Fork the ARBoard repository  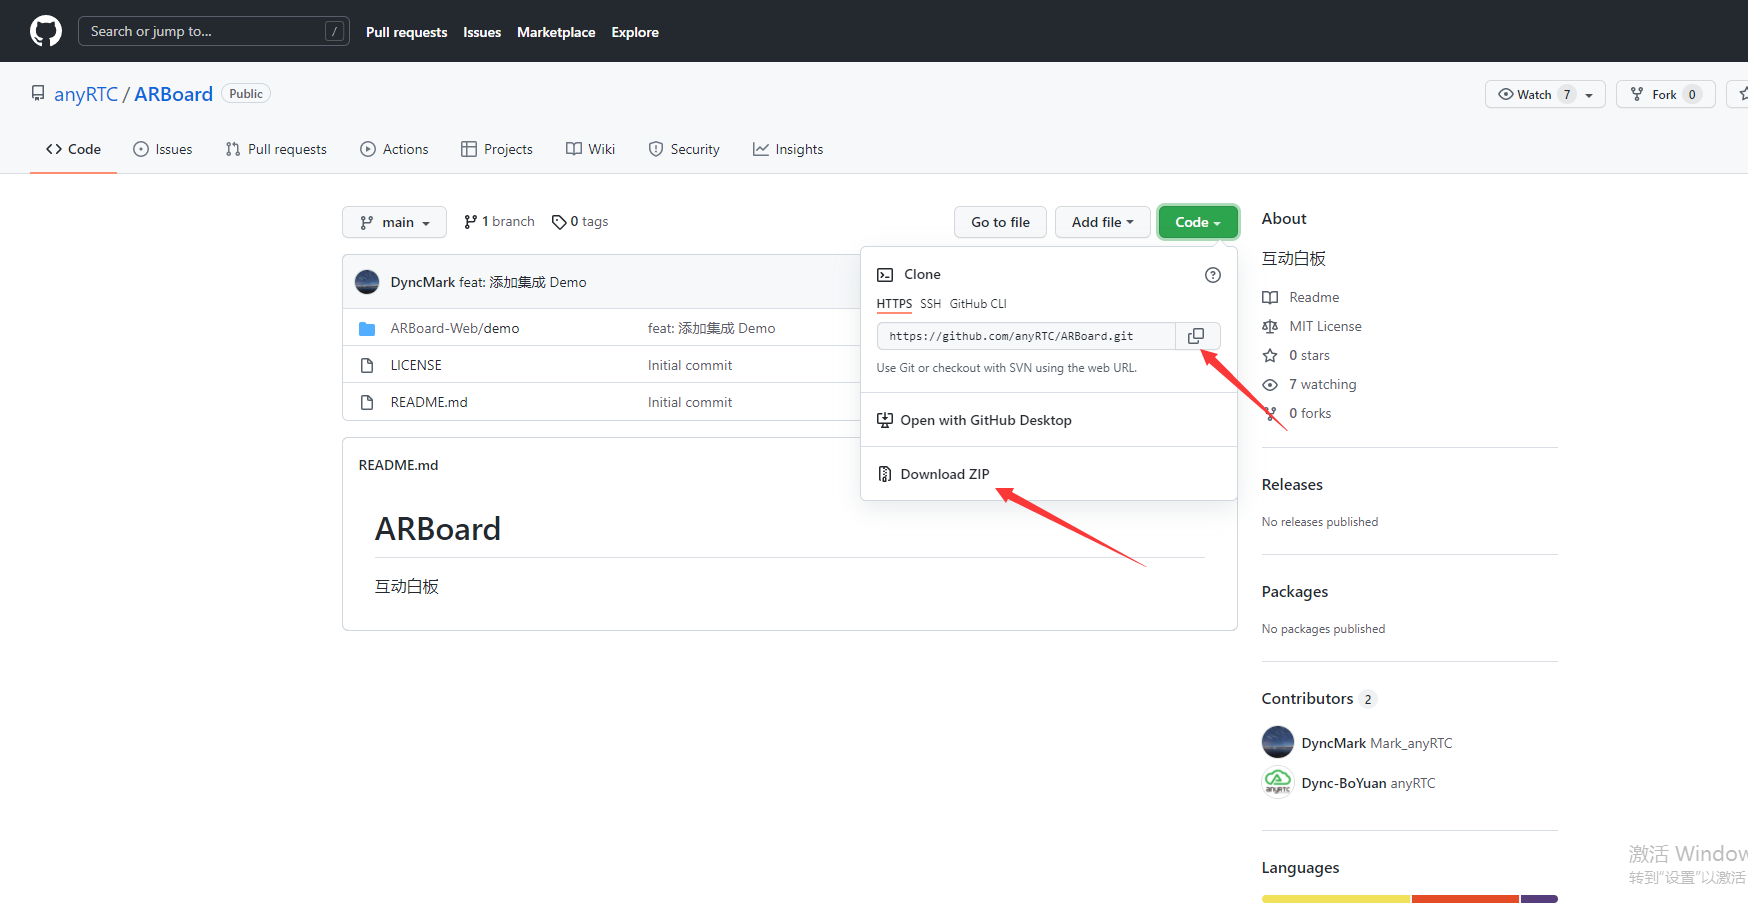1666,94
